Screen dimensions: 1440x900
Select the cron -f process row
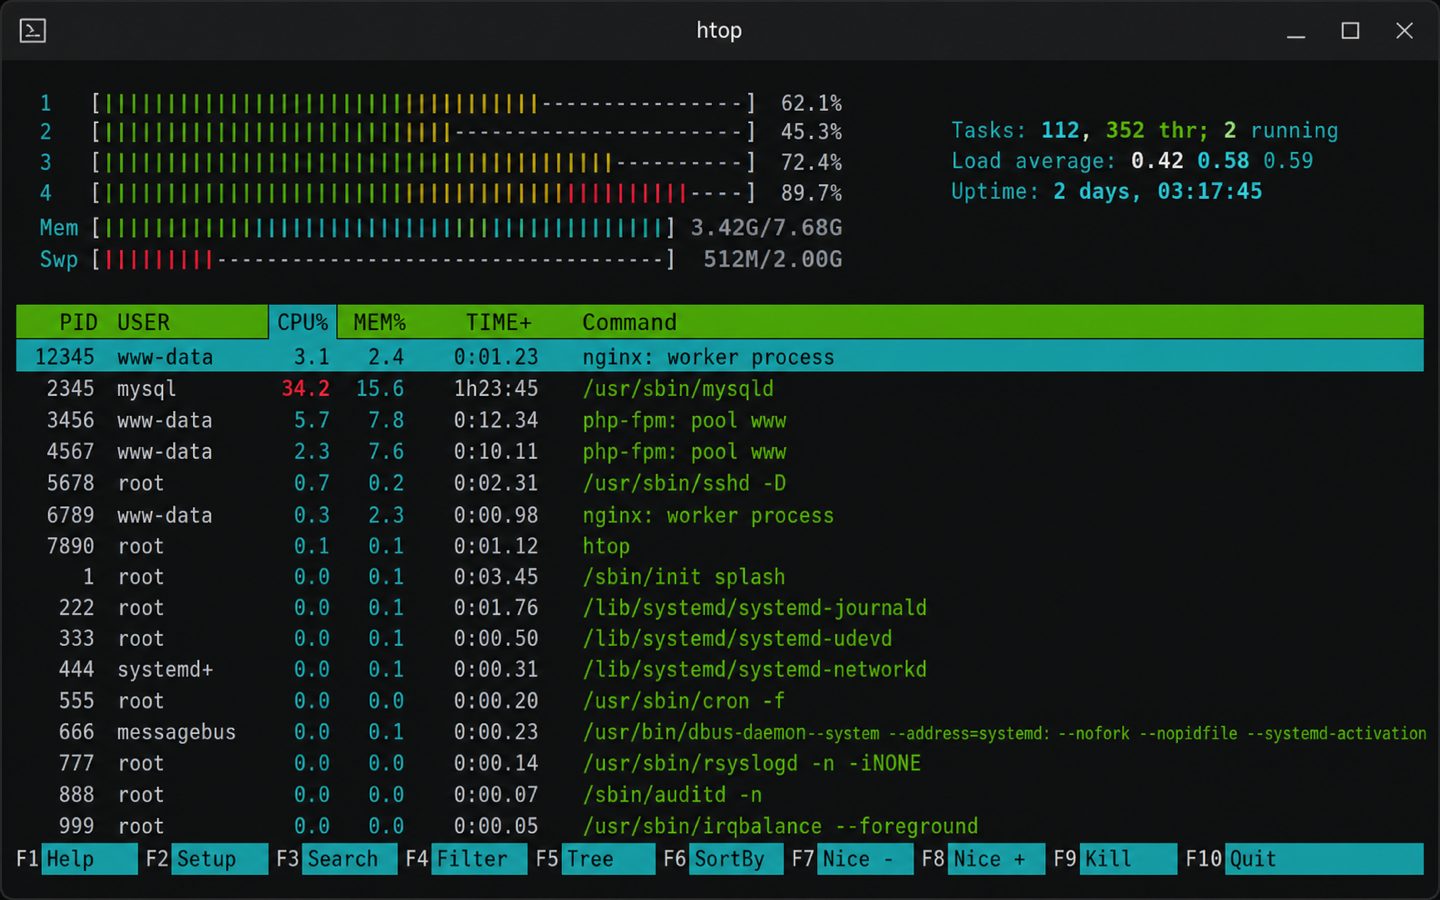pyautogui.click(x=720, y=701)
